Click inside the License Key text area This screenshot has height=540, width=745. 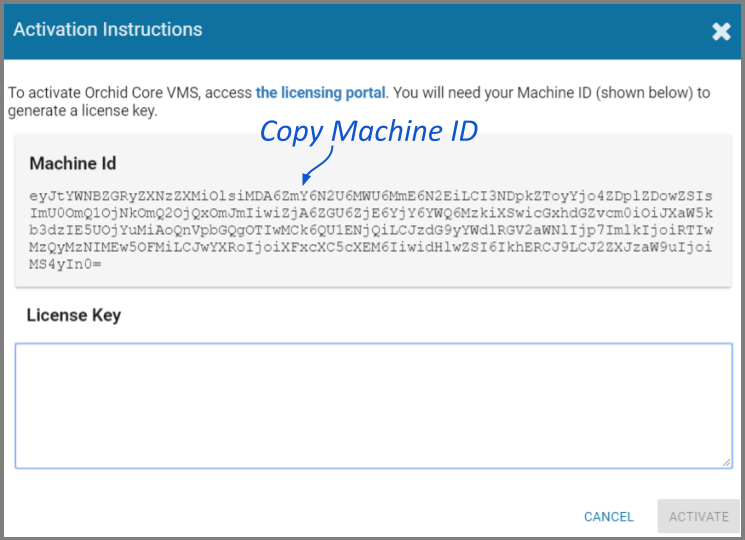click(373, 406)
